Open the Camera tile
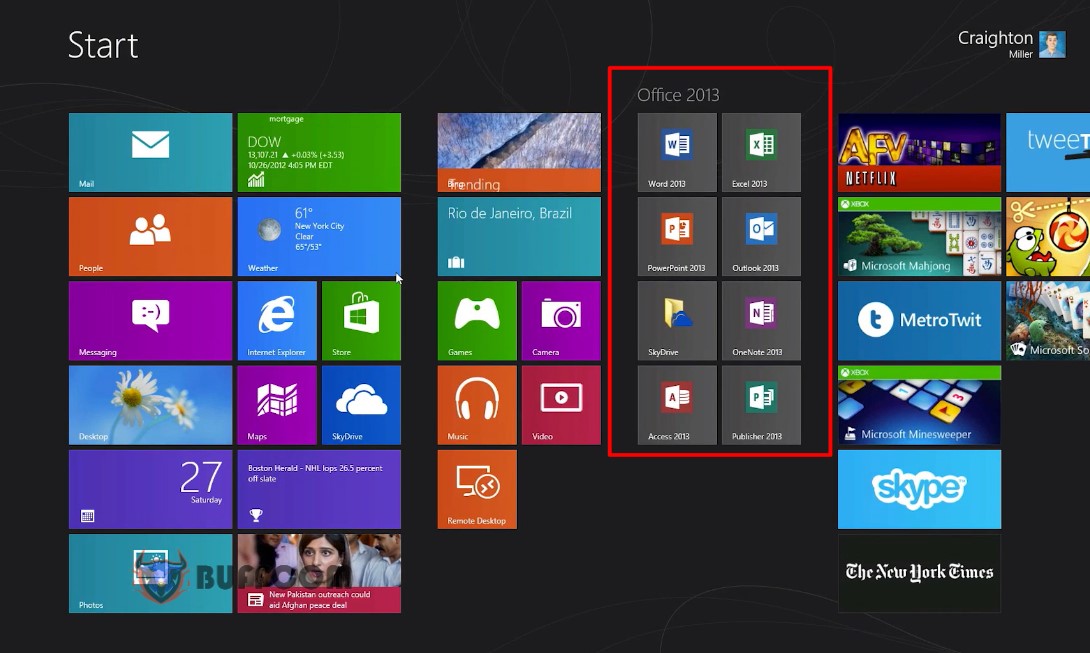This screenshot has width=1090, height=653. (x=561, y=321)
